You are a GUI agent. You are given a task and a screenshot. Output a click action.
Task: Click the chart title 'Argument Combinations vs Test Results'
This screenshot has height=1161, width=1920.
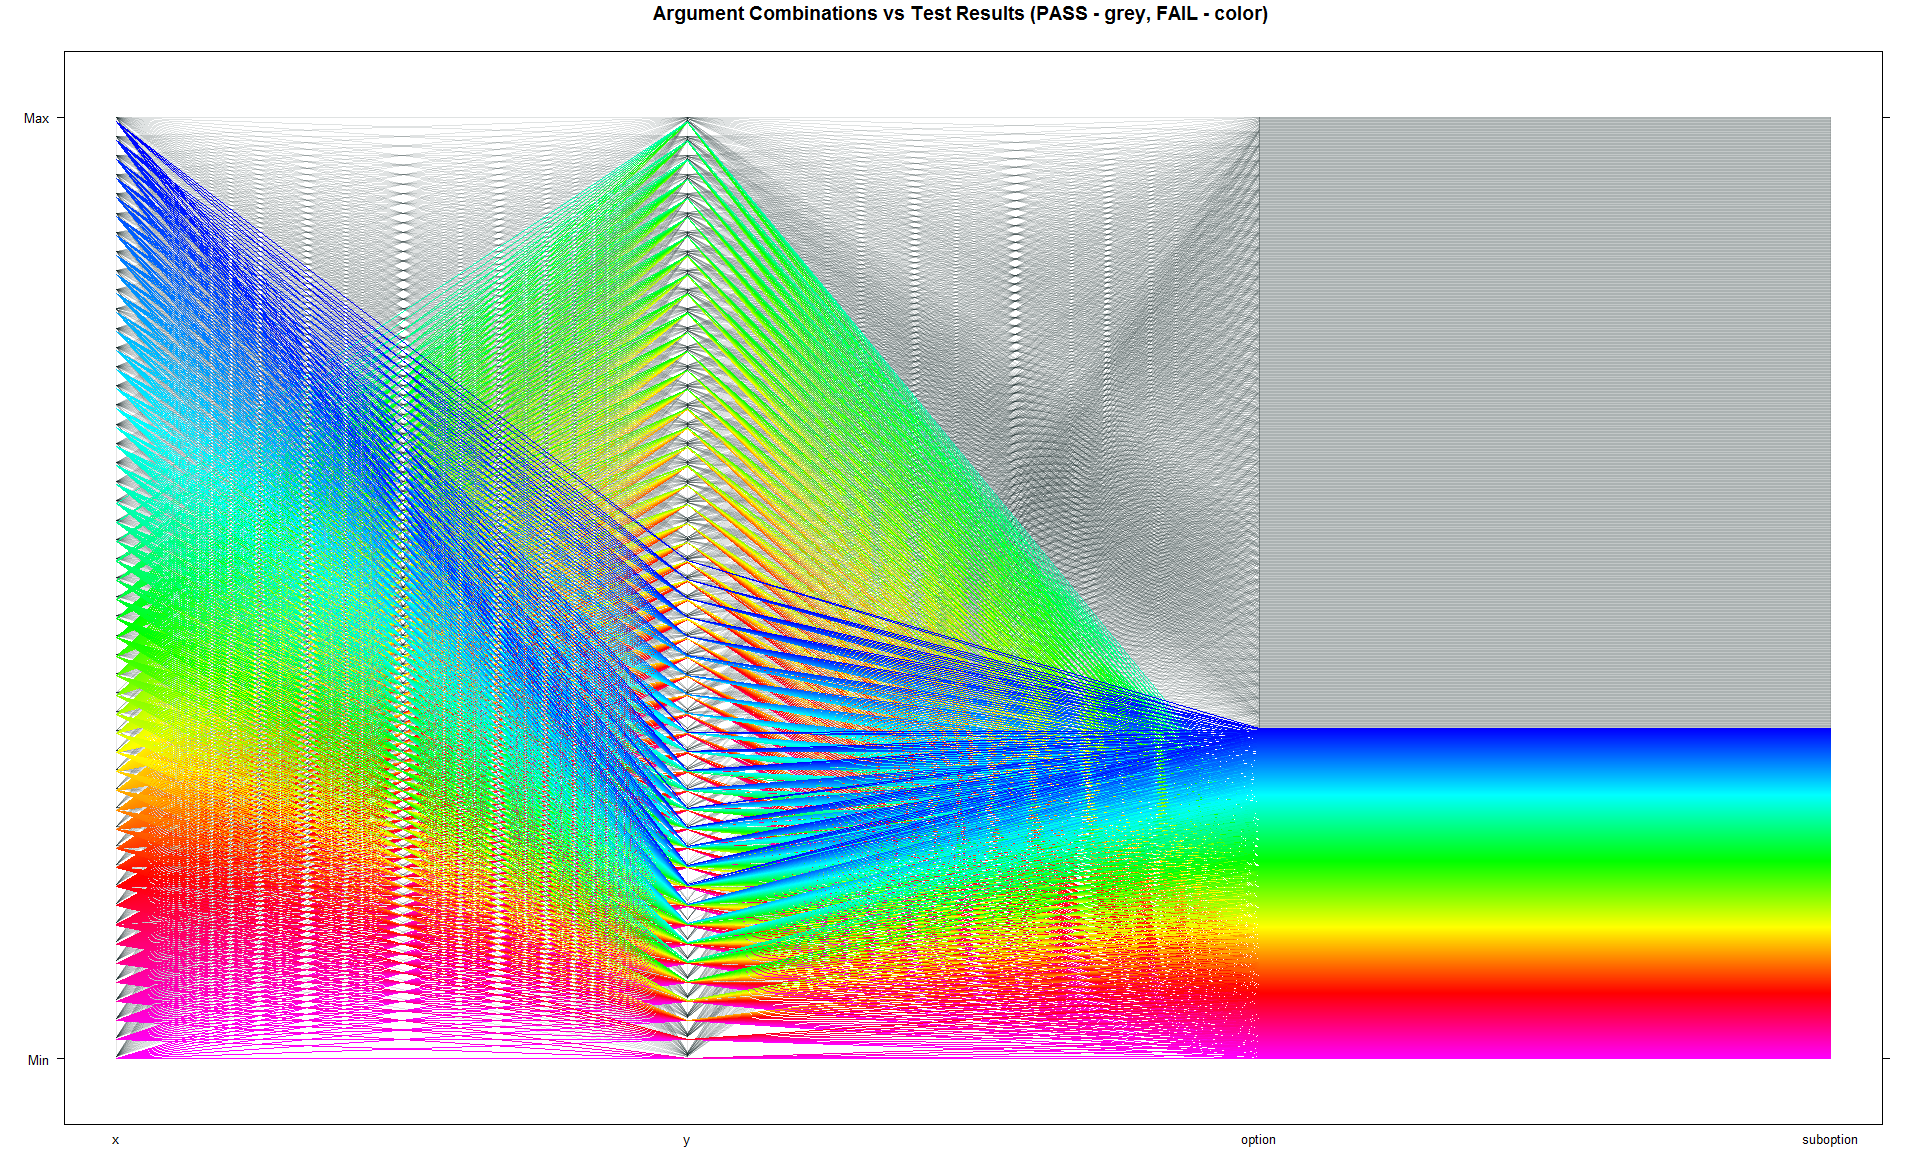(960, 14)
